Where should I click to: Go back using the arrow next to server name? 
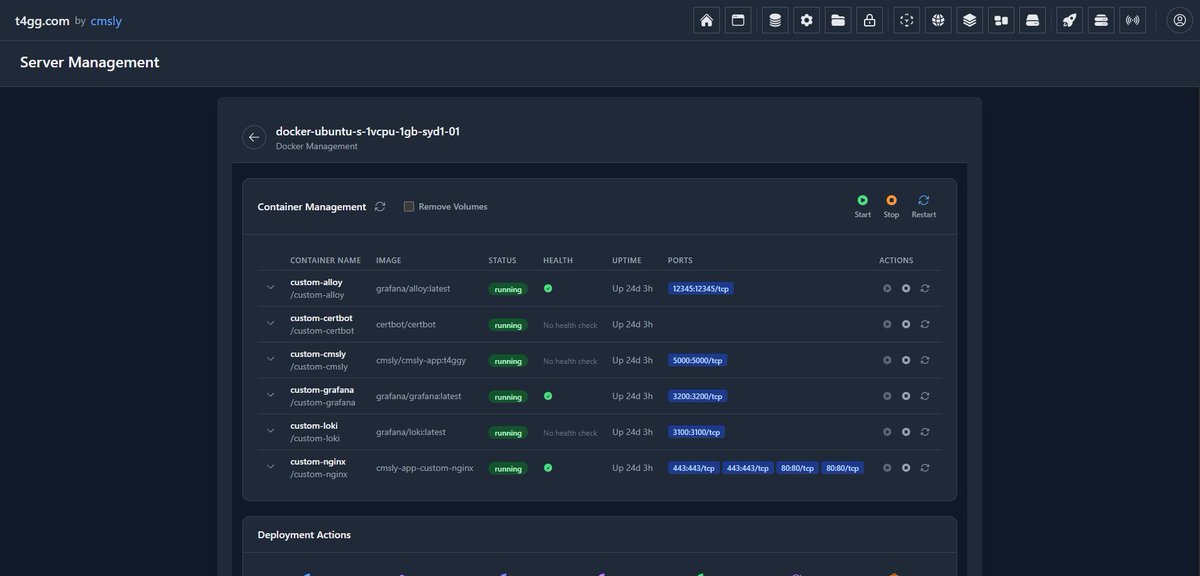click(x=254, y=138)
